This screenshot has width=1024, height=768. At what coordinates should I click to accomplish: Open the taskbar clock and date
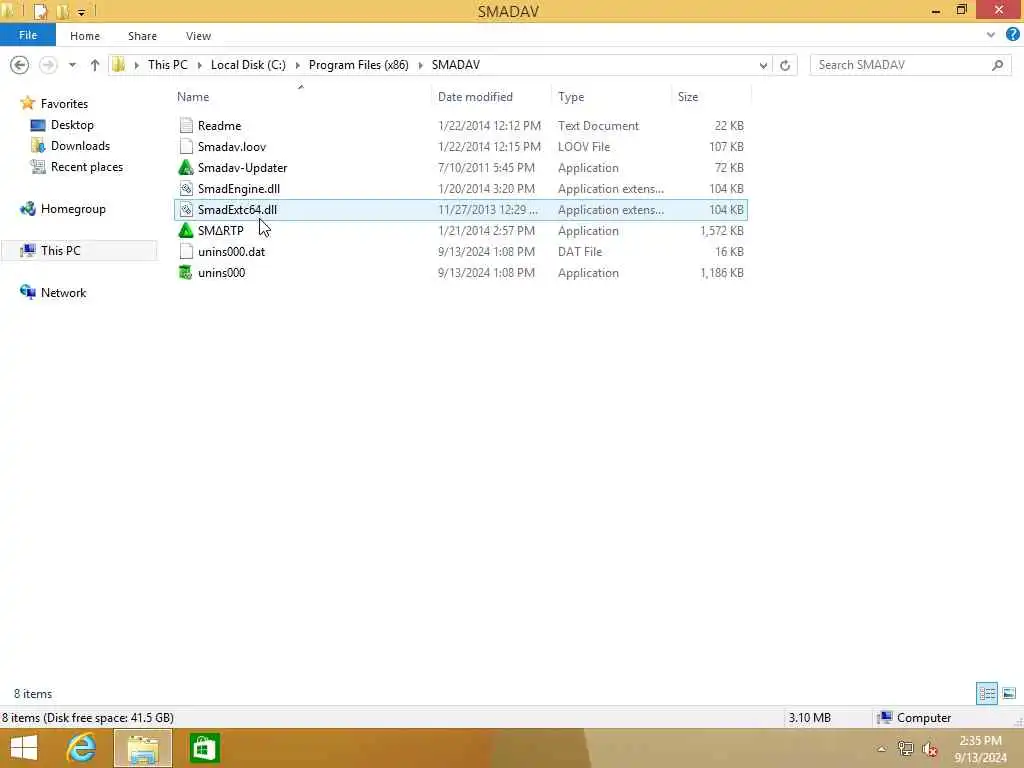click(980, 749)
